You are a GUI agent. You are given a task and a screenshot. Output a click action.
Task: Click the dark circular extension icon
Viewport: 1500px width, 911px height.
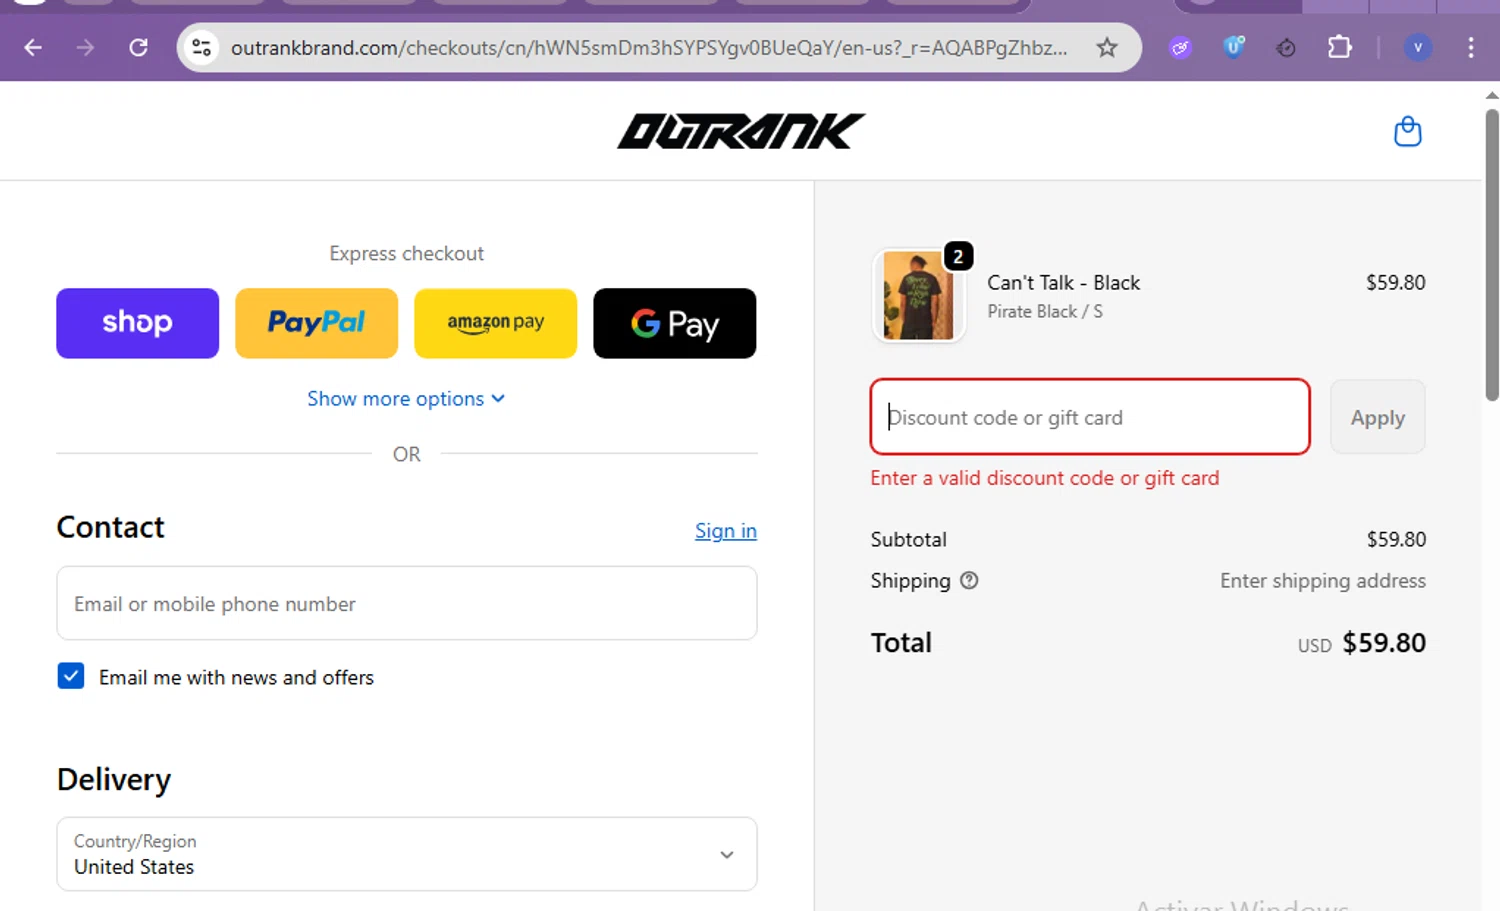1286,47
